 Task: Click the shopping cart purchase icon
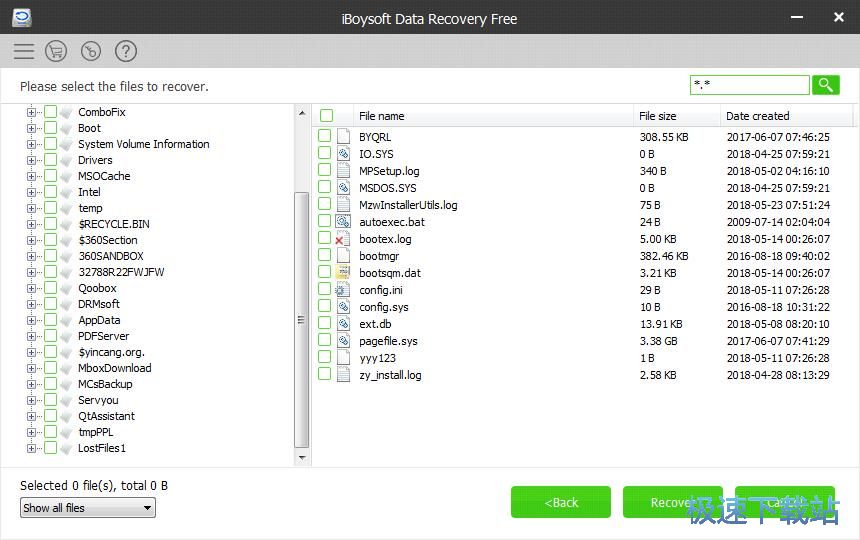click(x=56, y=51)
